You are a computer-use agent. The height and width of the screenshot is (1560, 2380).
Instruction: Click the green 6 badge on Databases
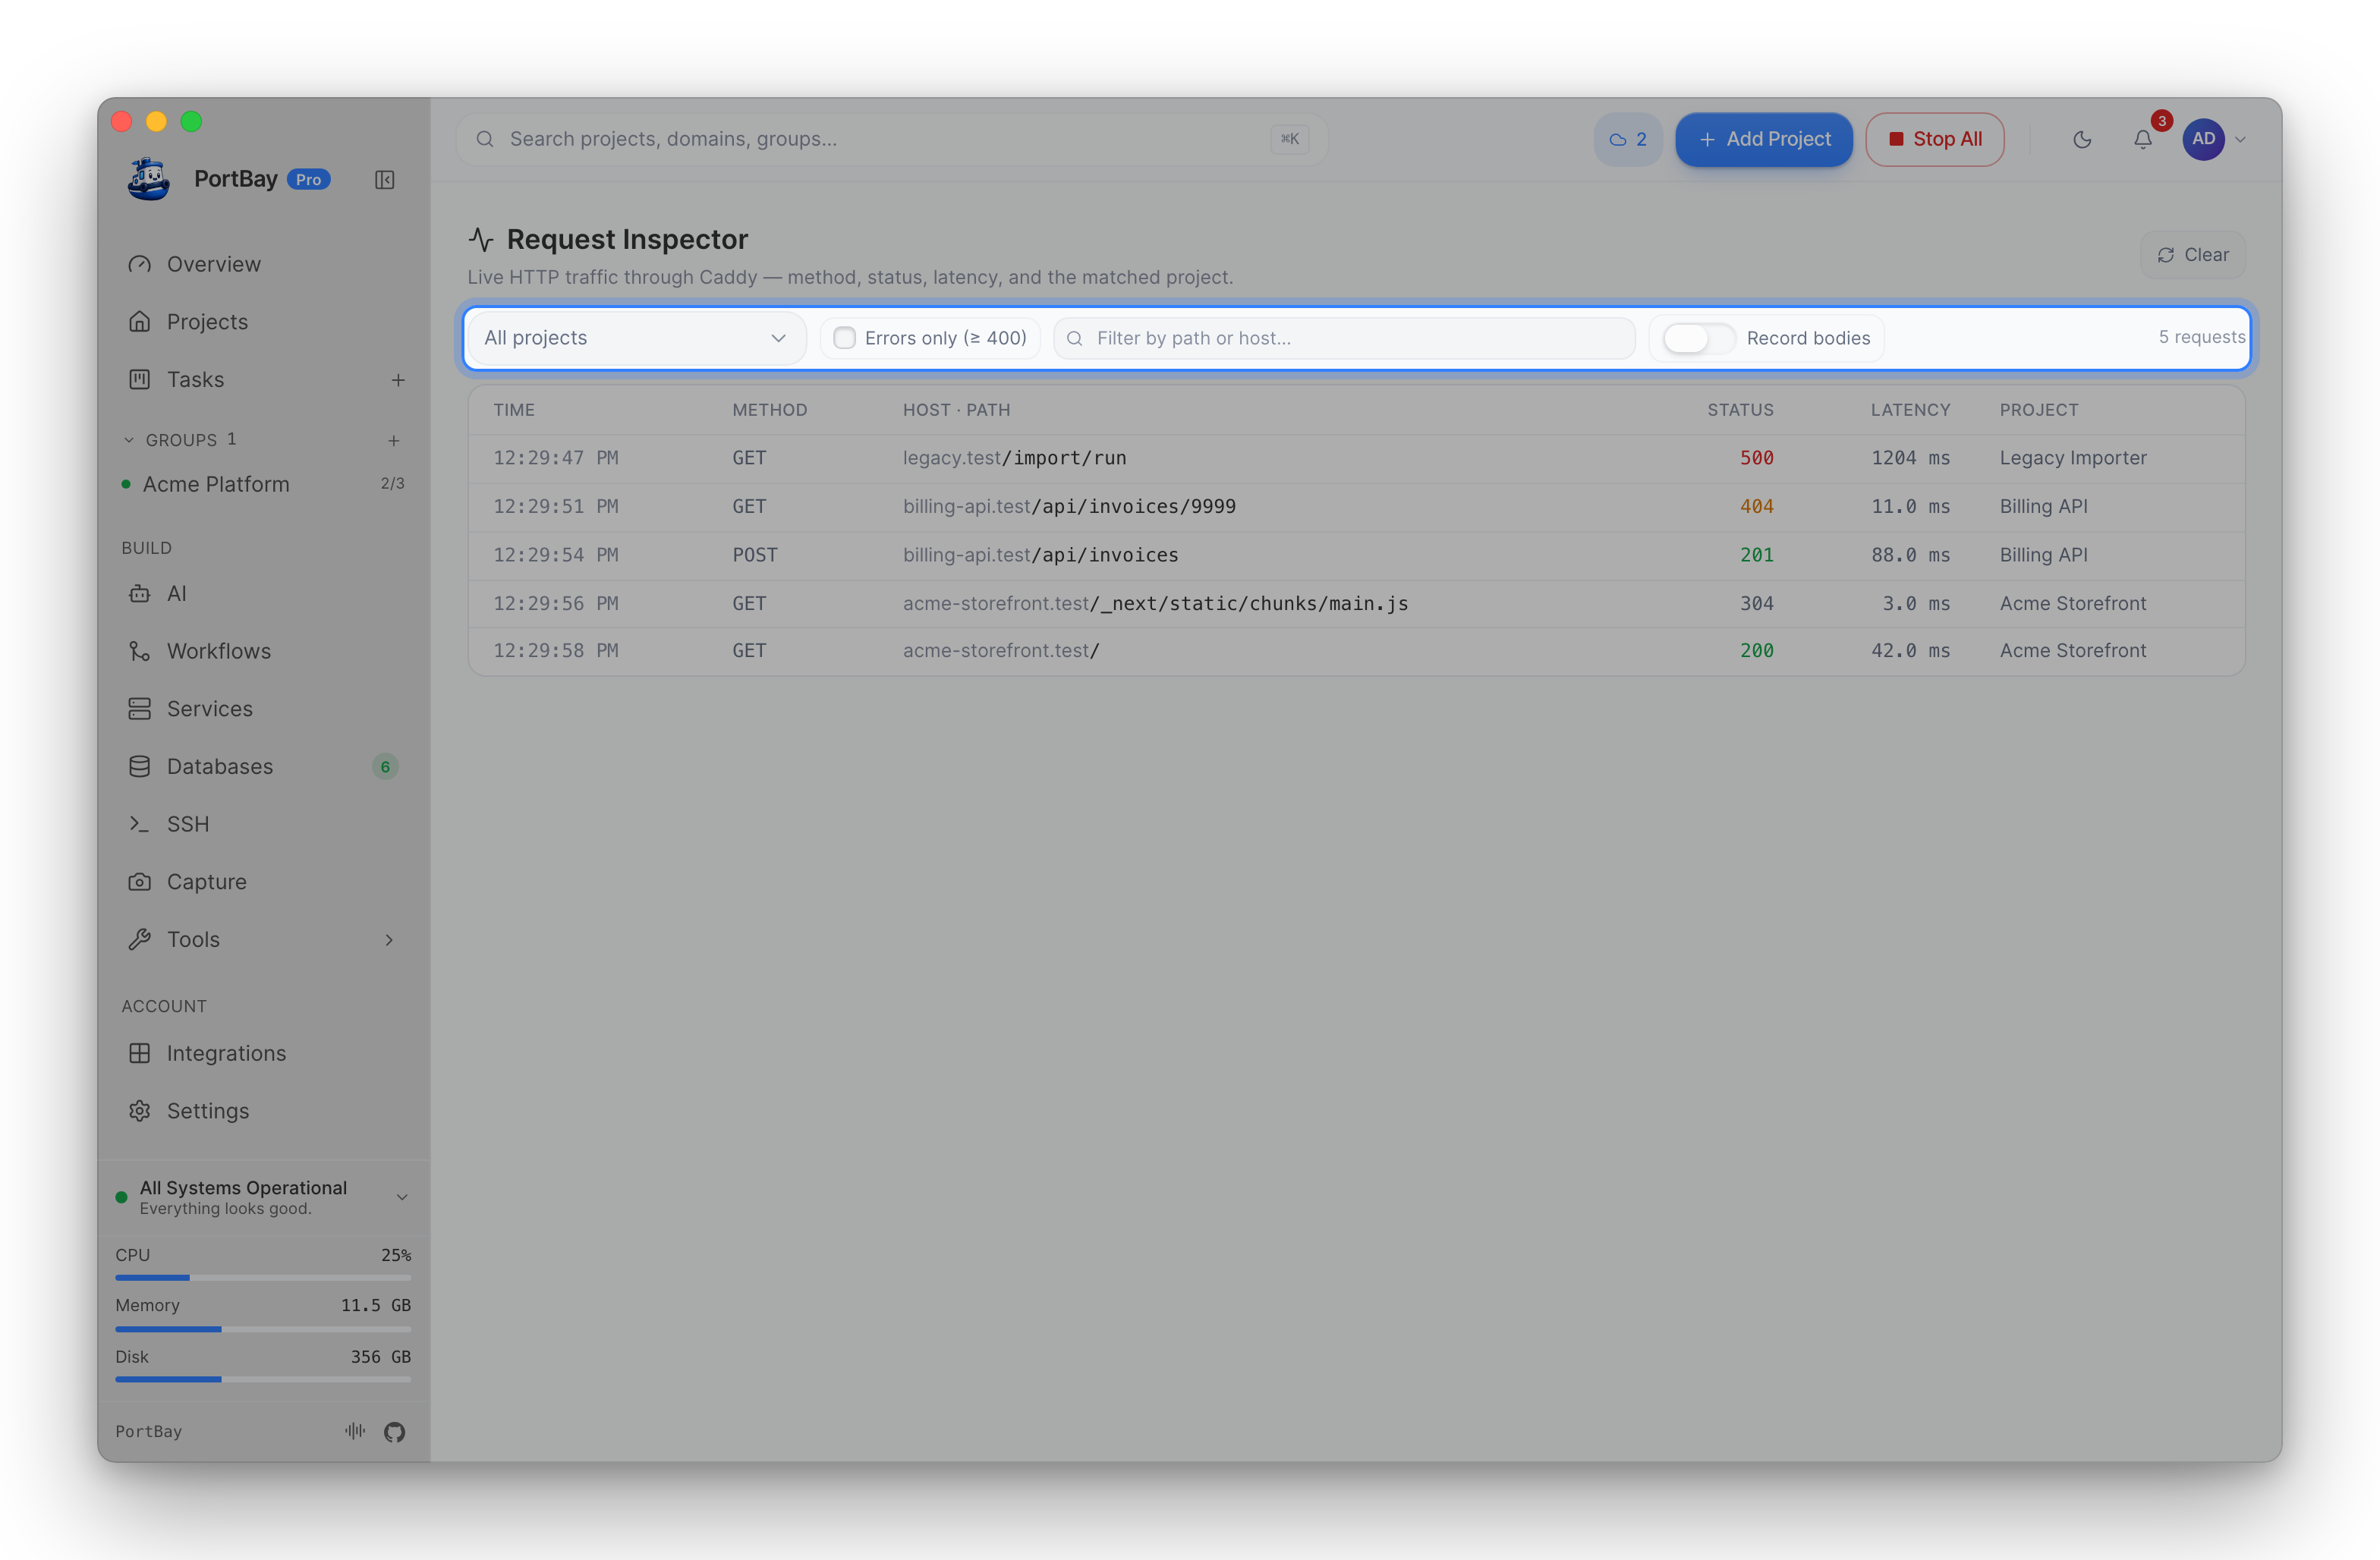(x=385, y=767)
